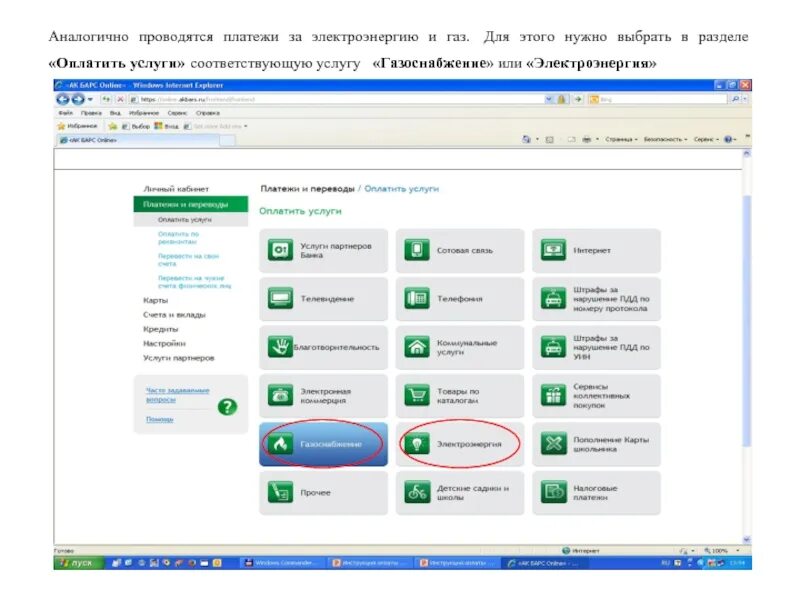Click the printer icon in command bar
Screen dimensions: 800x600
click(x=587, y=139)
